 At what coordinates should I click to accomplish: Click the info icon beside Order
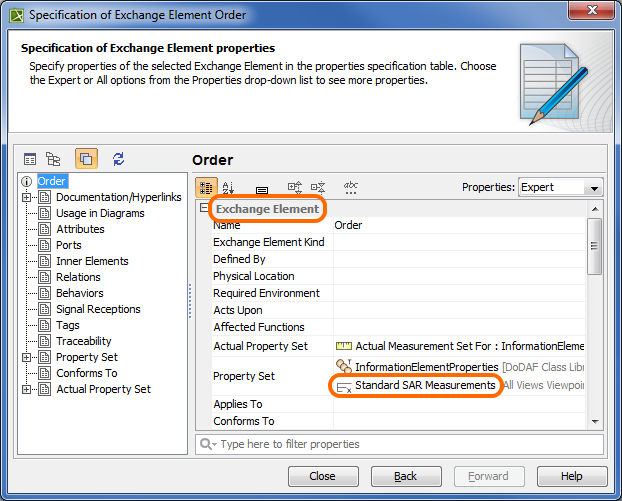pos(27,181)
